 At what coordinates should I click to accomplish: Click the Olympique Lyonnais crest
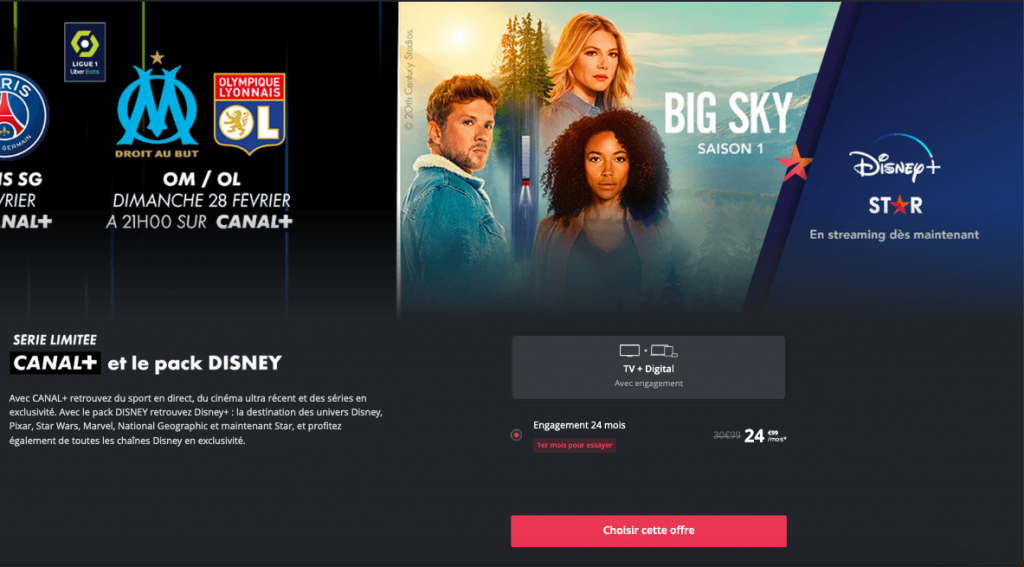[249, 114]
